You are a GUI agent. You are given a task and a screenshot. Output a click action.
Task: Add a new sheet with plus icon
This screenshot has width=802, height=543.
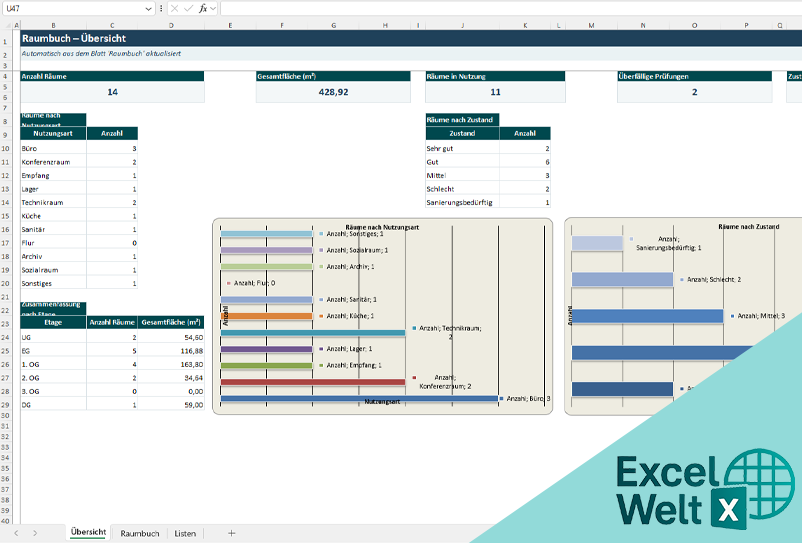(x=231, y=533)
